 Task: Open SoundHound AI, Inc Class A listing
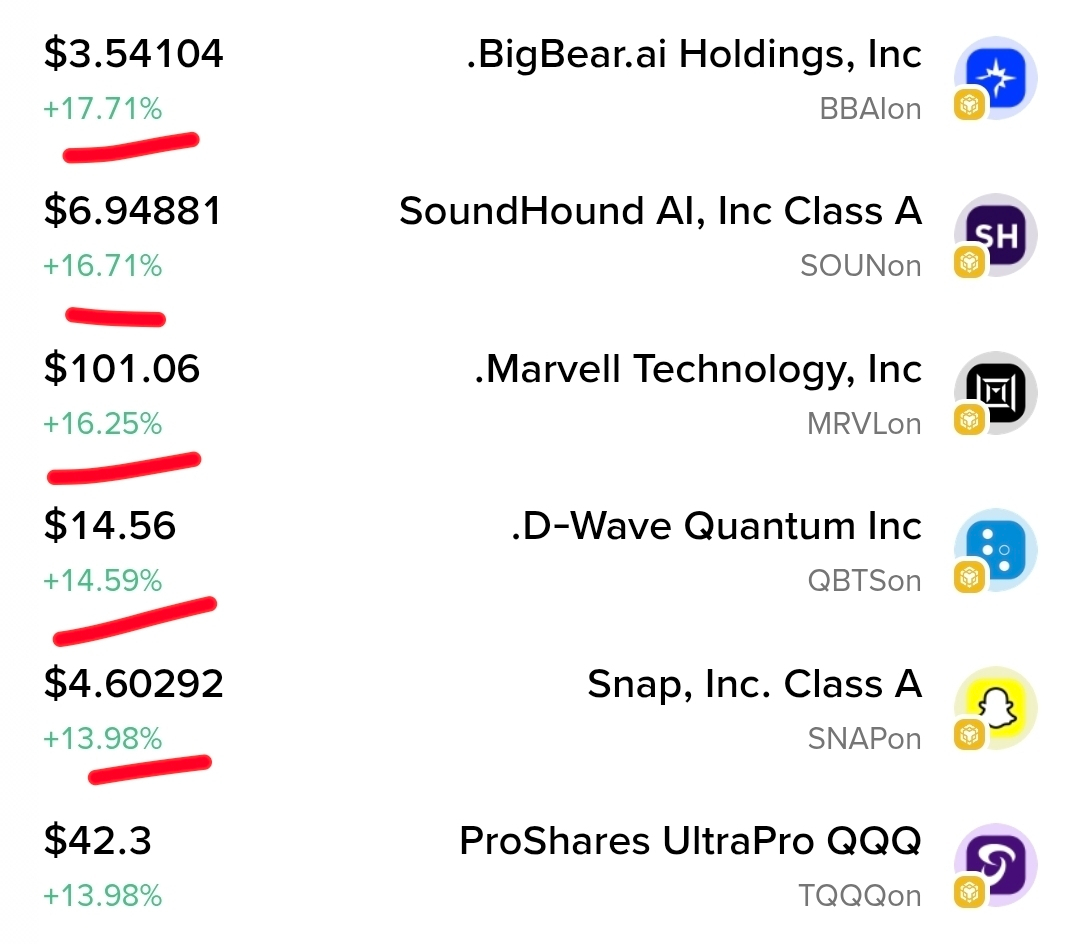click(660, 211)
